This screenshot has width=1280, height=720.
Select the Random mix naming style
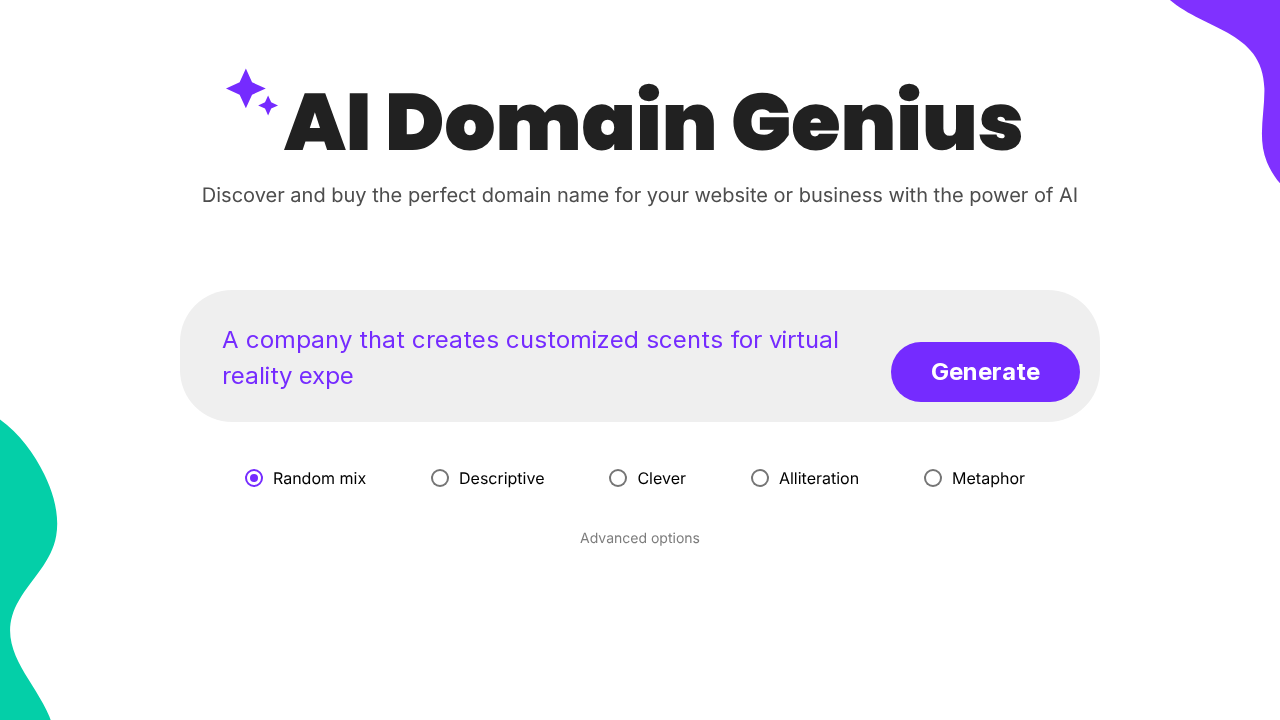(x=253, y=478)
